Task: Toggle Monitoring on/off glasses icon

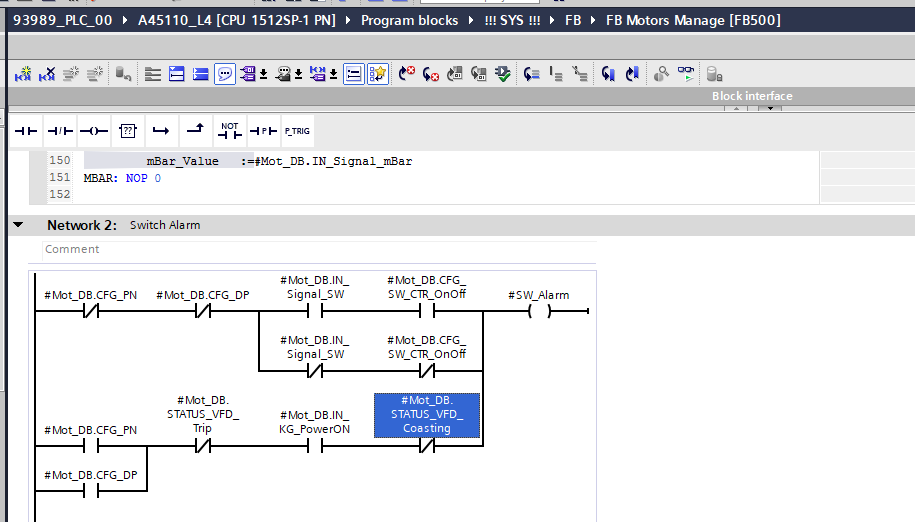Action: click(x=686, y=74)
